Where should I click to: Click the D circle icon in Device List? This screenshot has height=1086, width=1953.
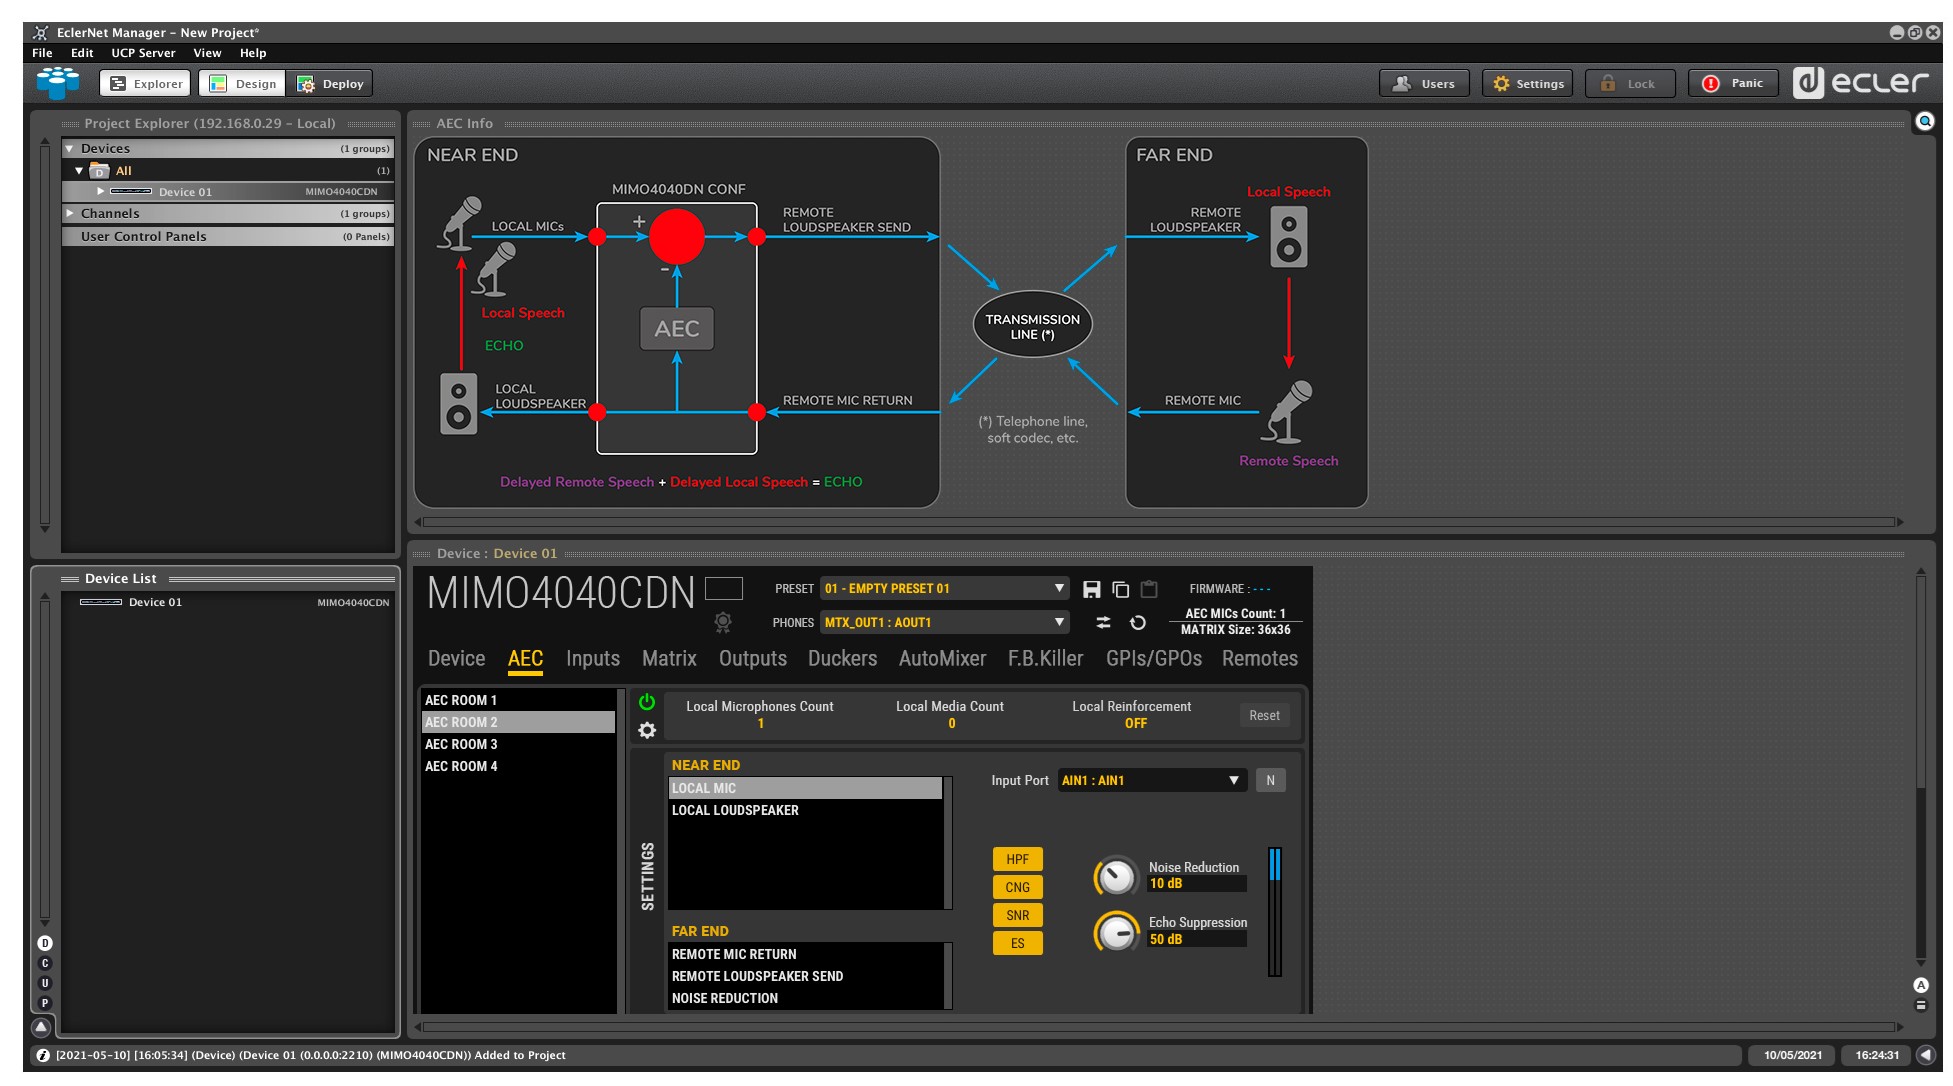pos(44,943)
